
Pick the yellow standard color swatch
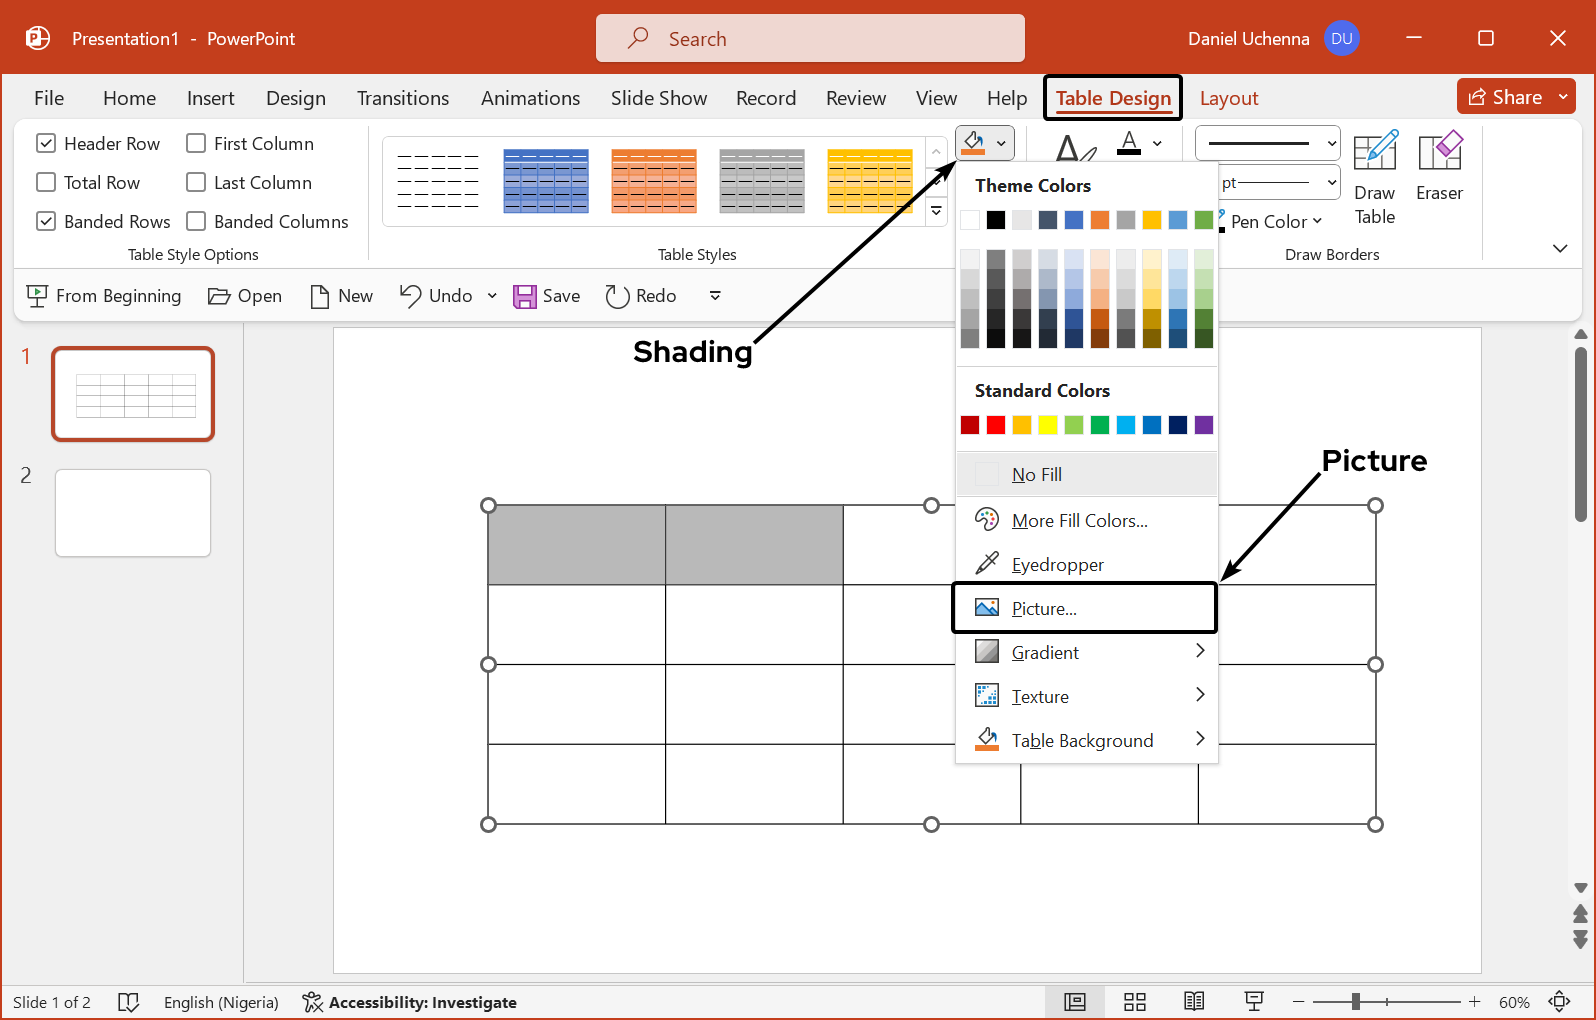pyautogui.click(x=1048, y=425)
